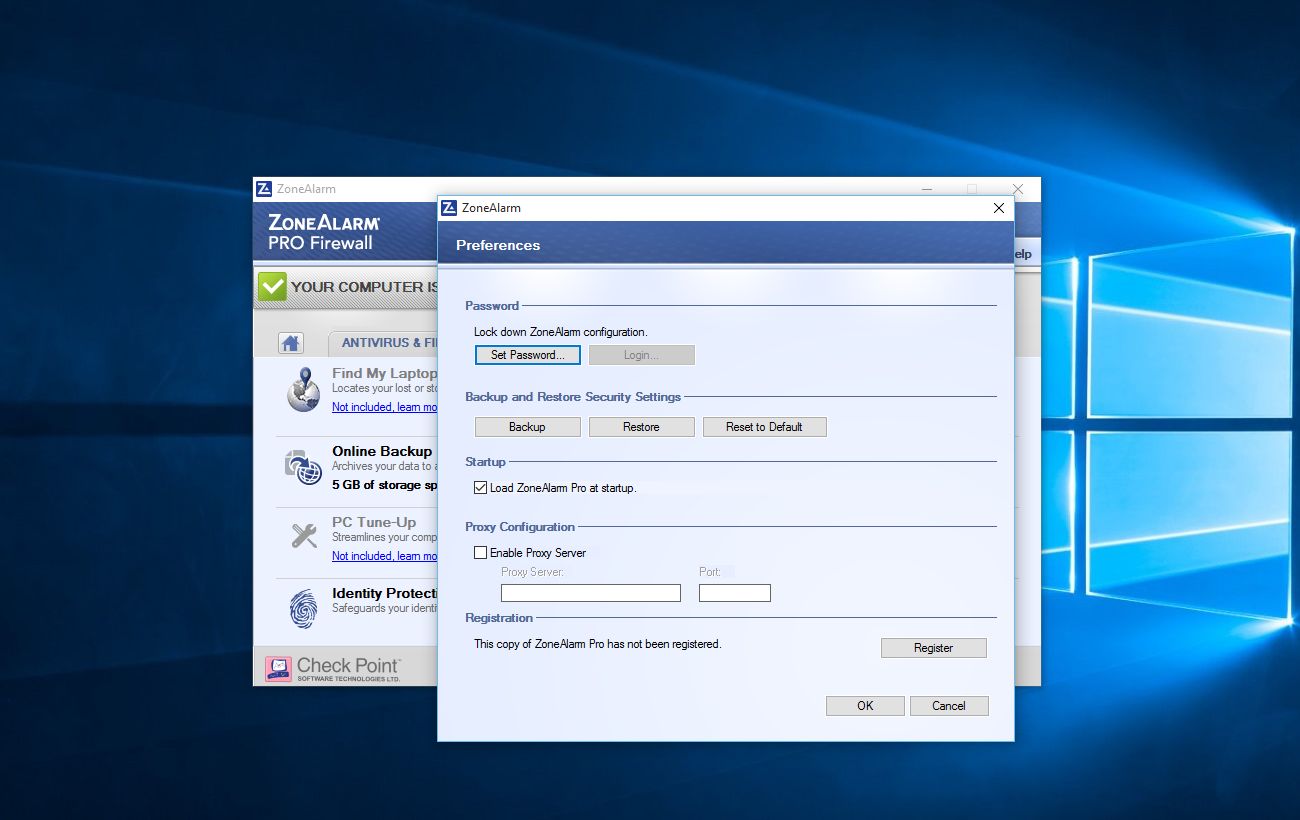The width and height of the screenshot is (1300, 820).
Task: Click the Identity Protection fingerprint icon
Action: tap(303, 608)
